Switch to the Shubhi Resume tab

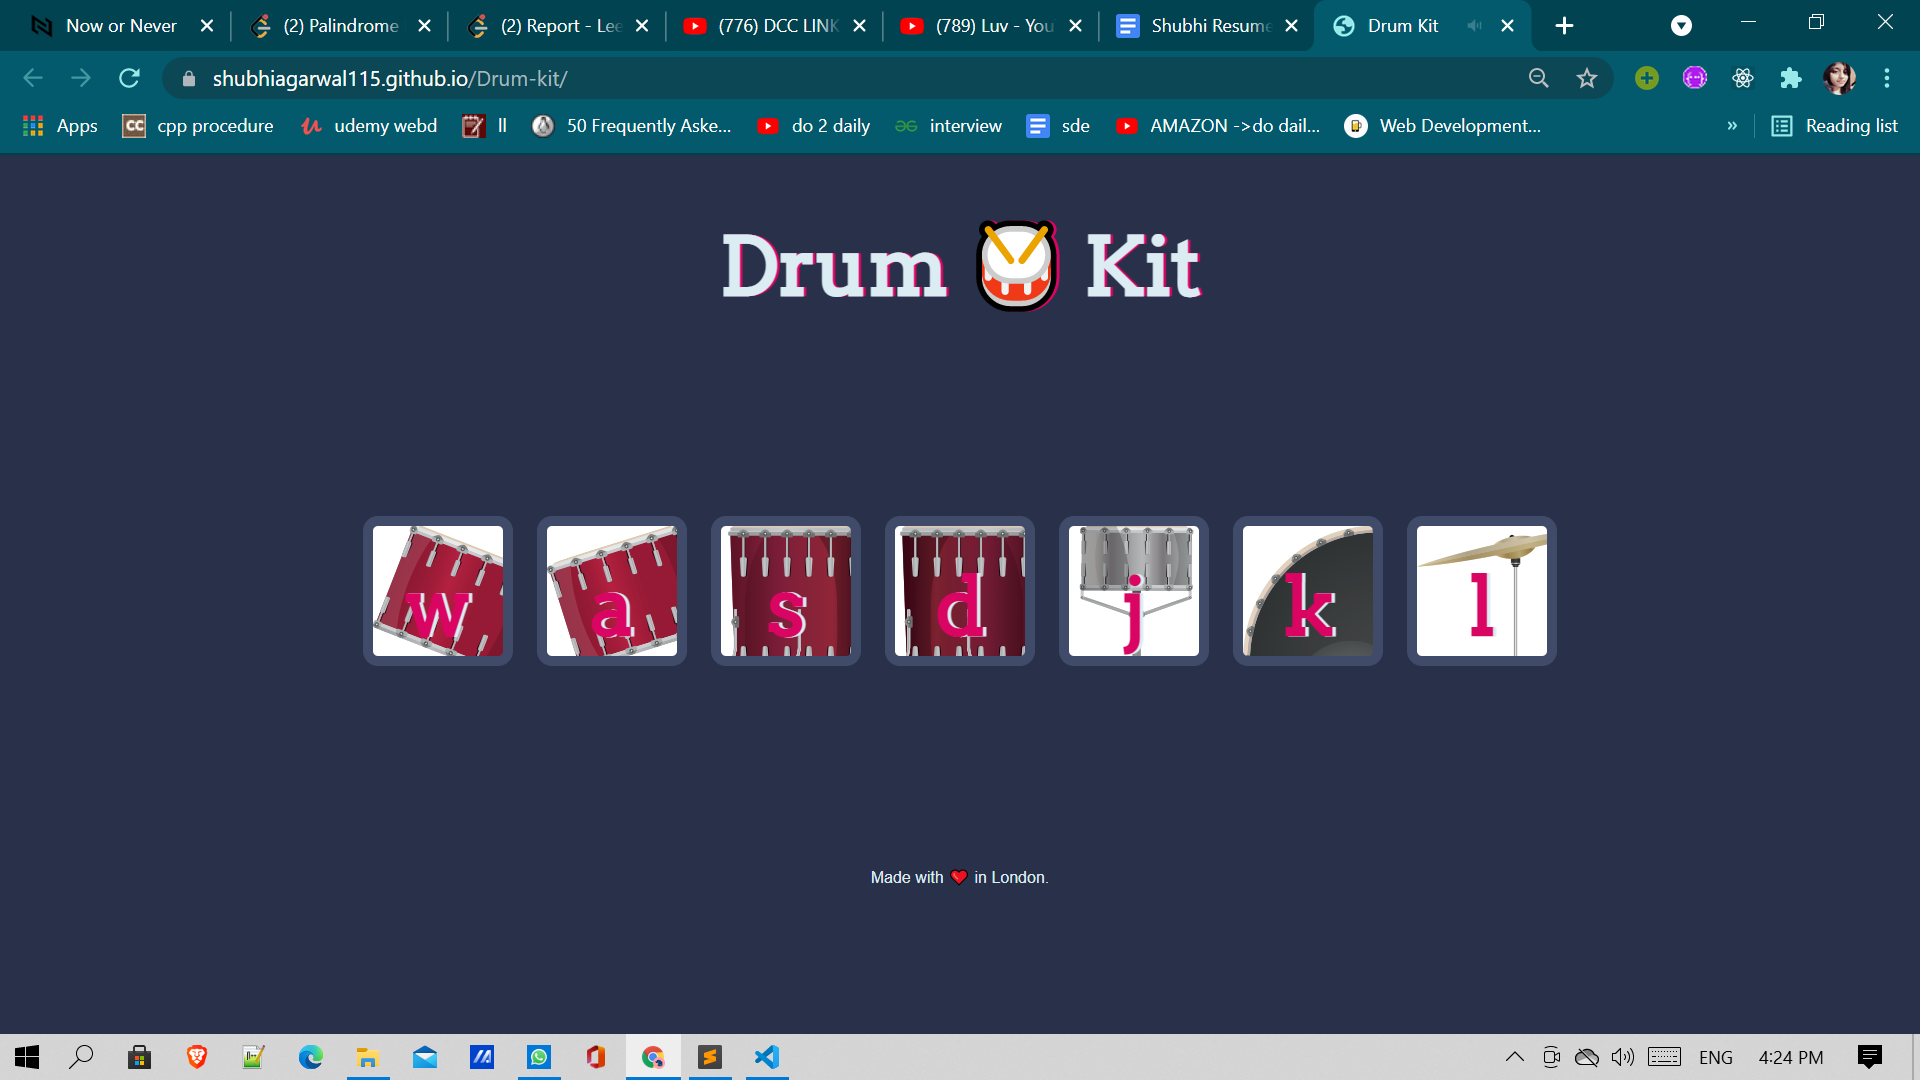1209,26
